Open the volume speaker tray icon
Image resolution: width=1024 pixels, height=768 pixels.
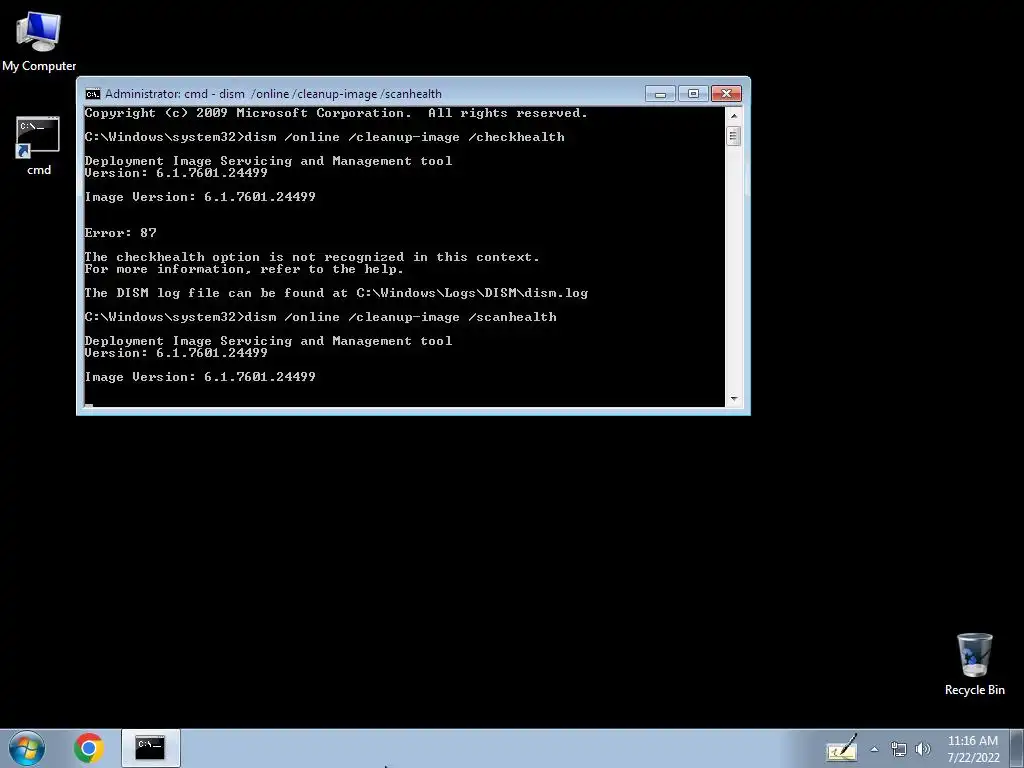(x=923, y=749)
